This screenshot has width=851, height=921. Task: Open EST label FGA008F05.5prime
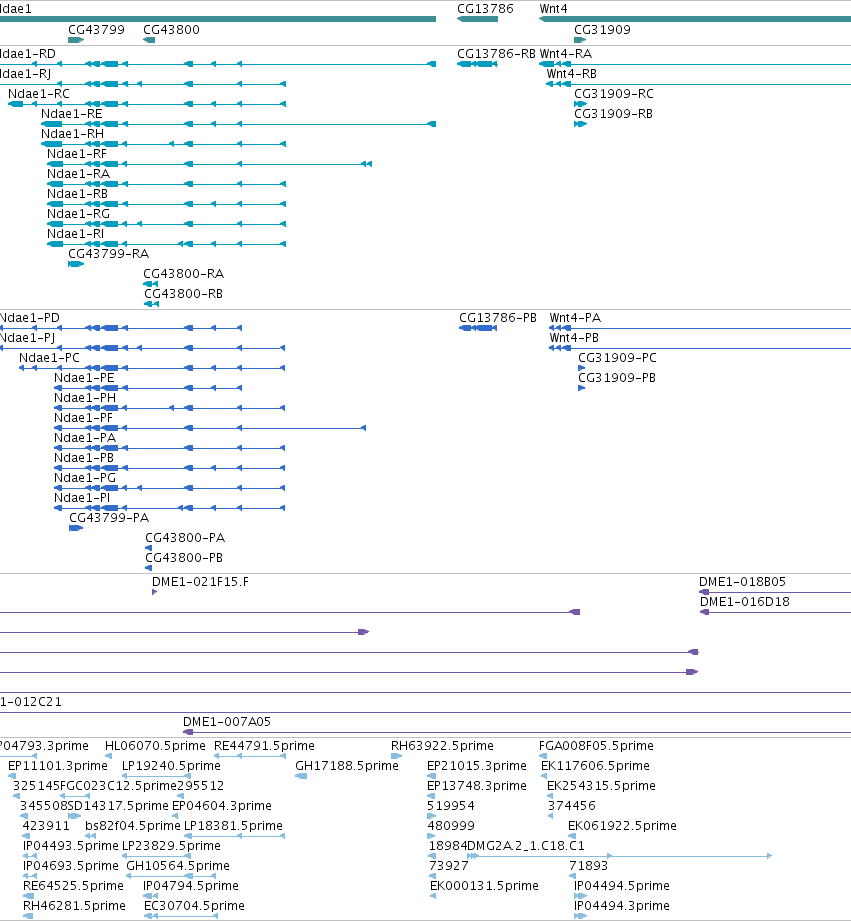(596, 745)
